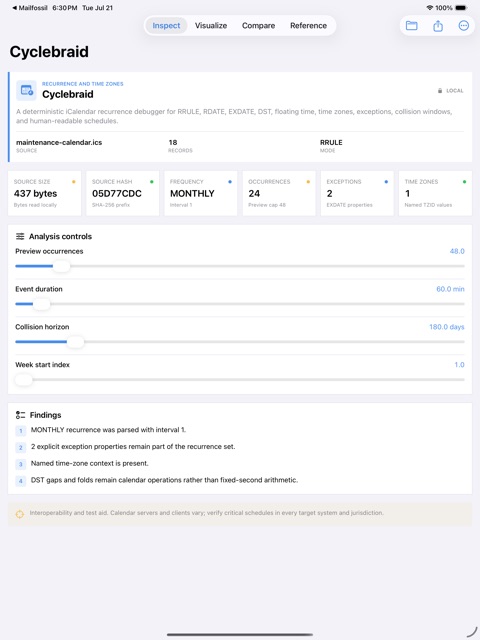The height and width of the screenshot is (640, 480).
Task: Tap the interoperability warning target icon
Action: point(20,514)
